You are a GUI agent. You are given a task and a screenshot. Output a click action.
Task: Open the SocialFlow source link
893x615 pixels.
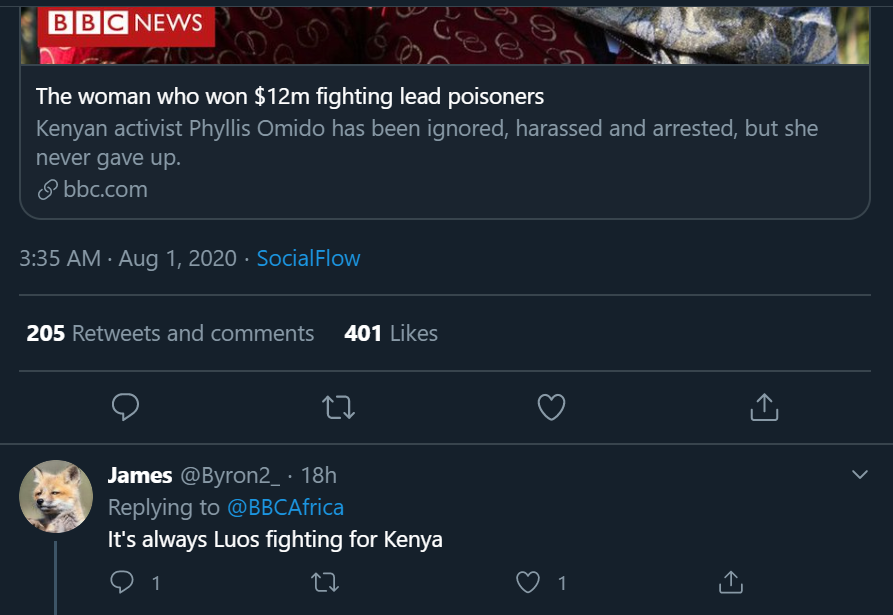click(x=308, y=258)
